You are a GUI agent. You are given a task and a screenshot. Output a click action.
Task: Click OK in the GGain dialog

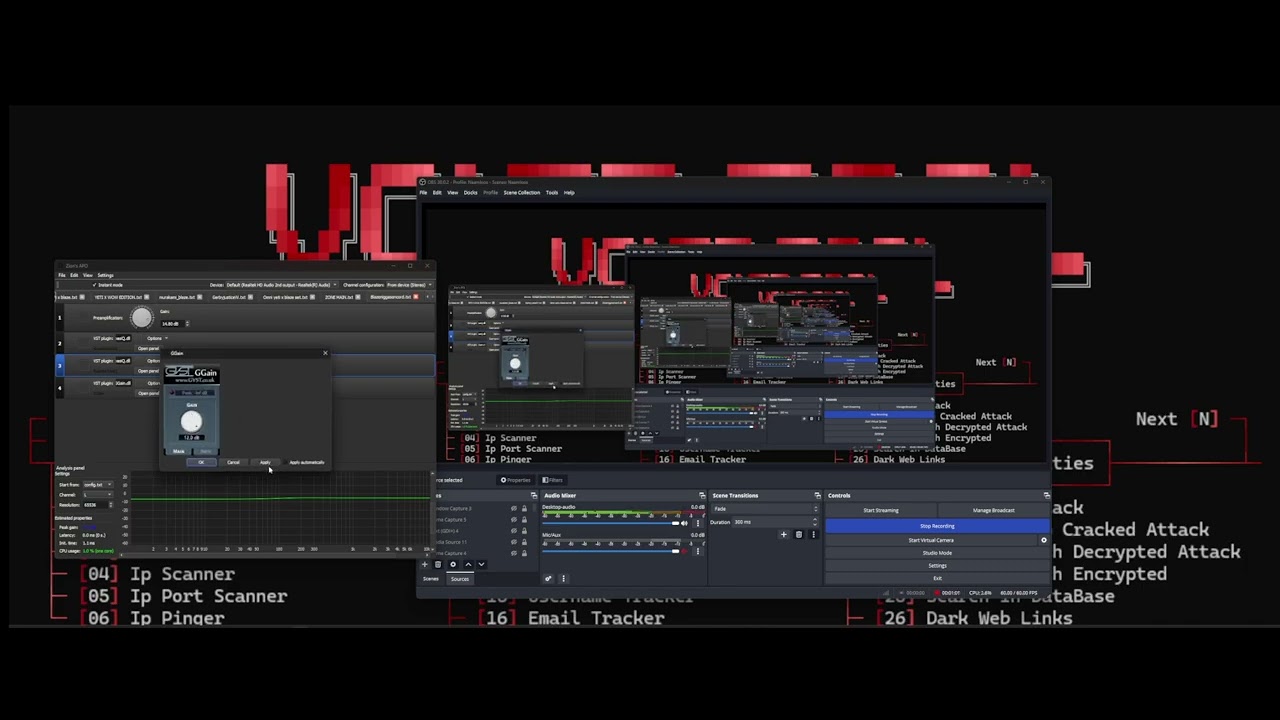point(201,462)
